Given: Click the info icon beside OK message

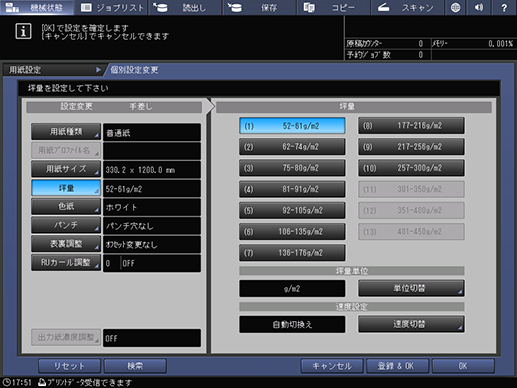Looking at the screenshot, I should point(23,31).
